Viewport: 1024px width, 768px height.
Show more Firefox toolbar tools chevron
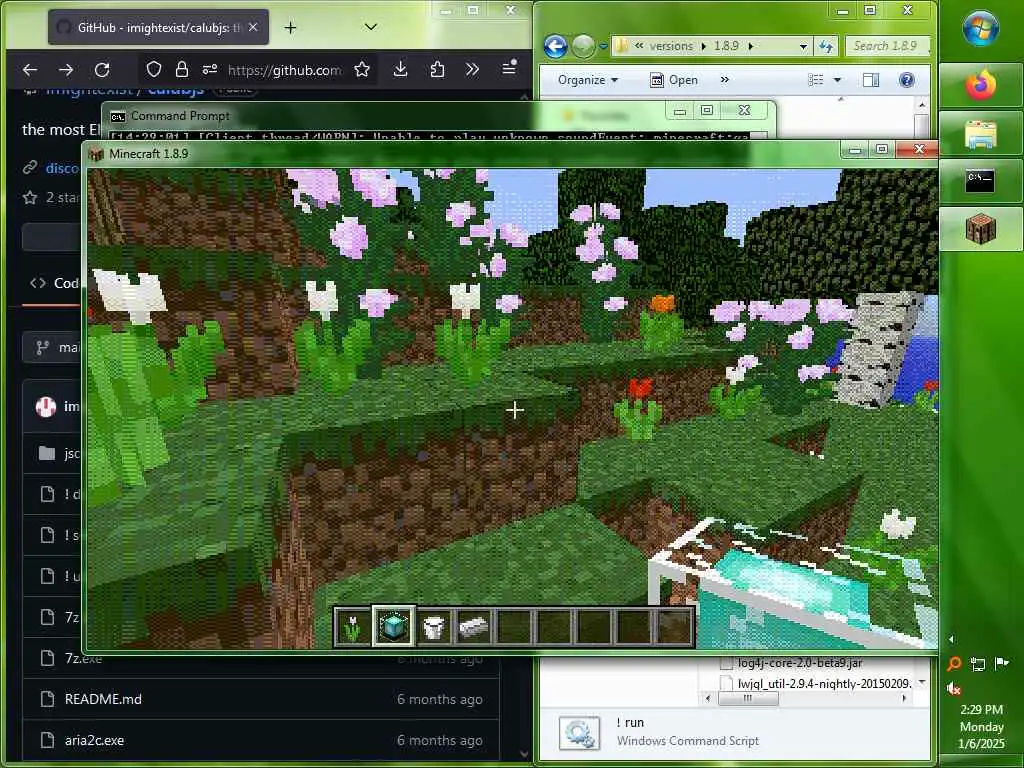click(x=472, y=70)
